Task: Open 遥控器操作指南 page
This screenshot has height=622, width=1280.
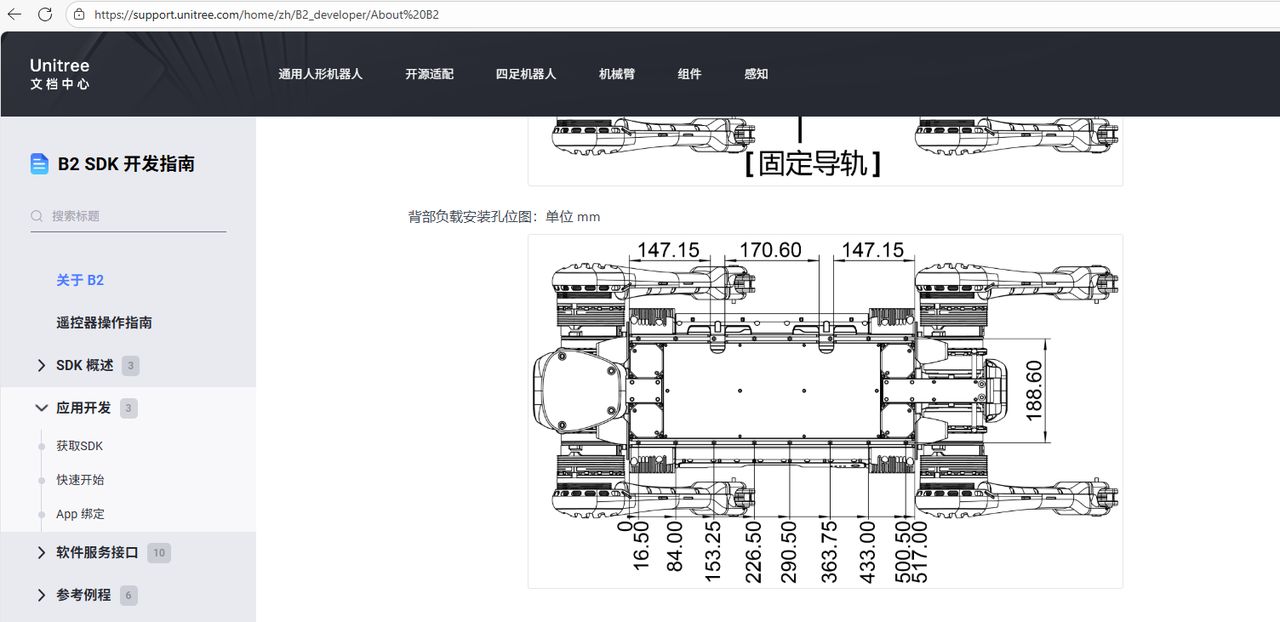Action: (x=104, y=323)
